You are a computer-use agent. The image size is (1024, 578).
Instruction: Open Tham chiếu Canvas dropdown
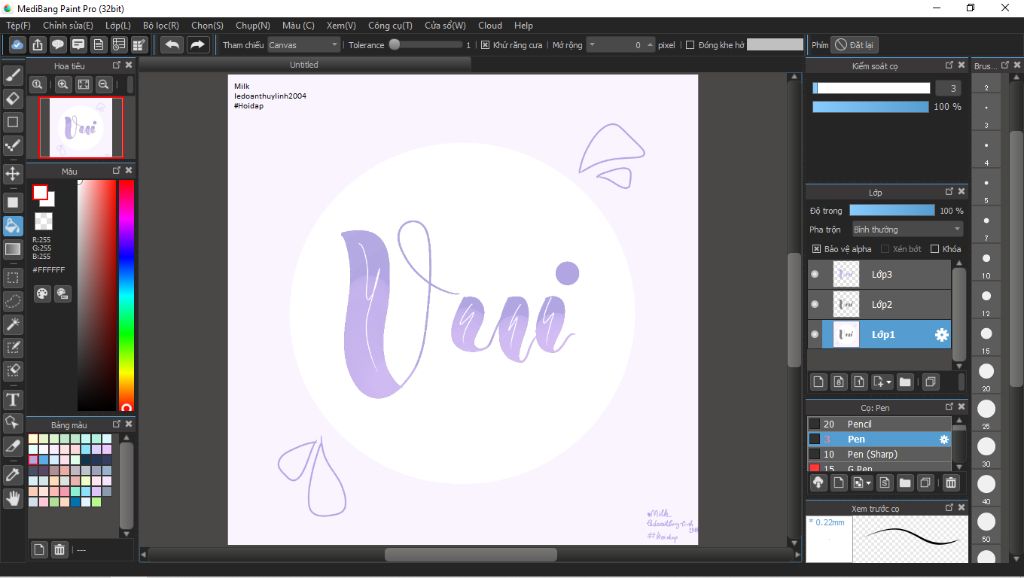point(304,45)
